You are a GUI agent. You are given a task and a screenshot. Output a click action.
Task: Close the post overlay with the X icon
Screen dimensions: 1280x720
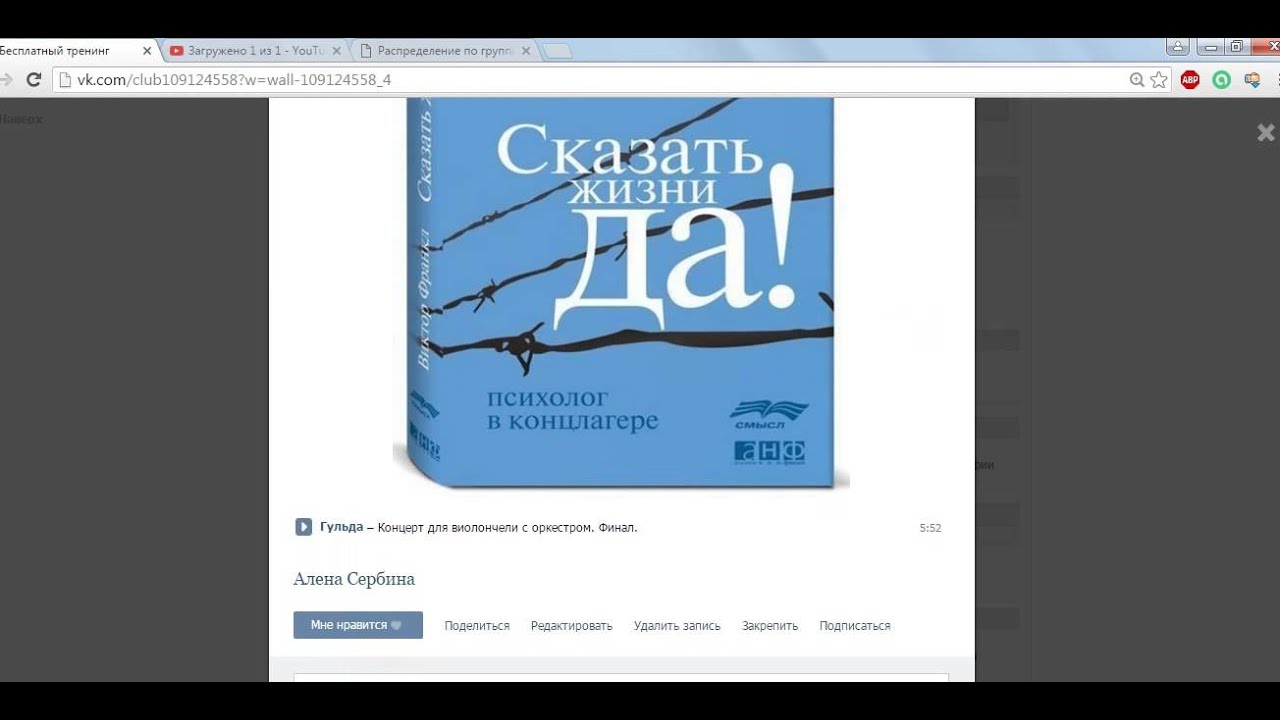coord(1266,132)
